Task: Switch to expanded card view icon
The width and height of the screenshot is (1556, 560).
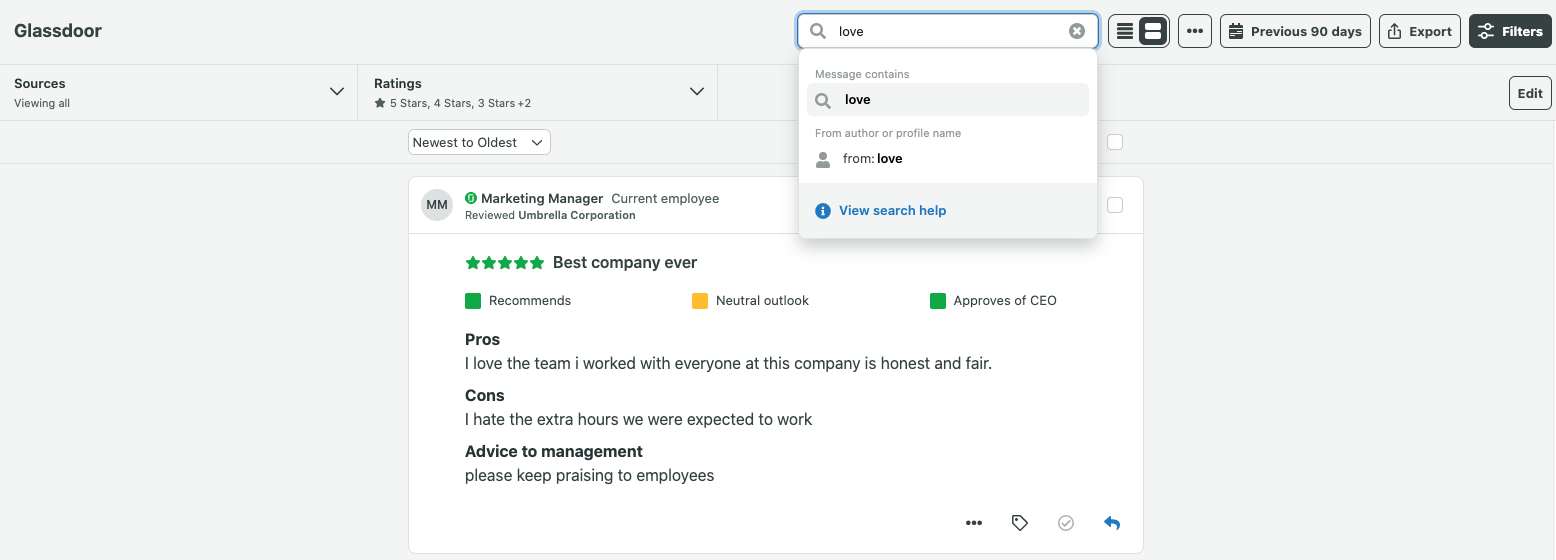Action: pos(1153,31)
